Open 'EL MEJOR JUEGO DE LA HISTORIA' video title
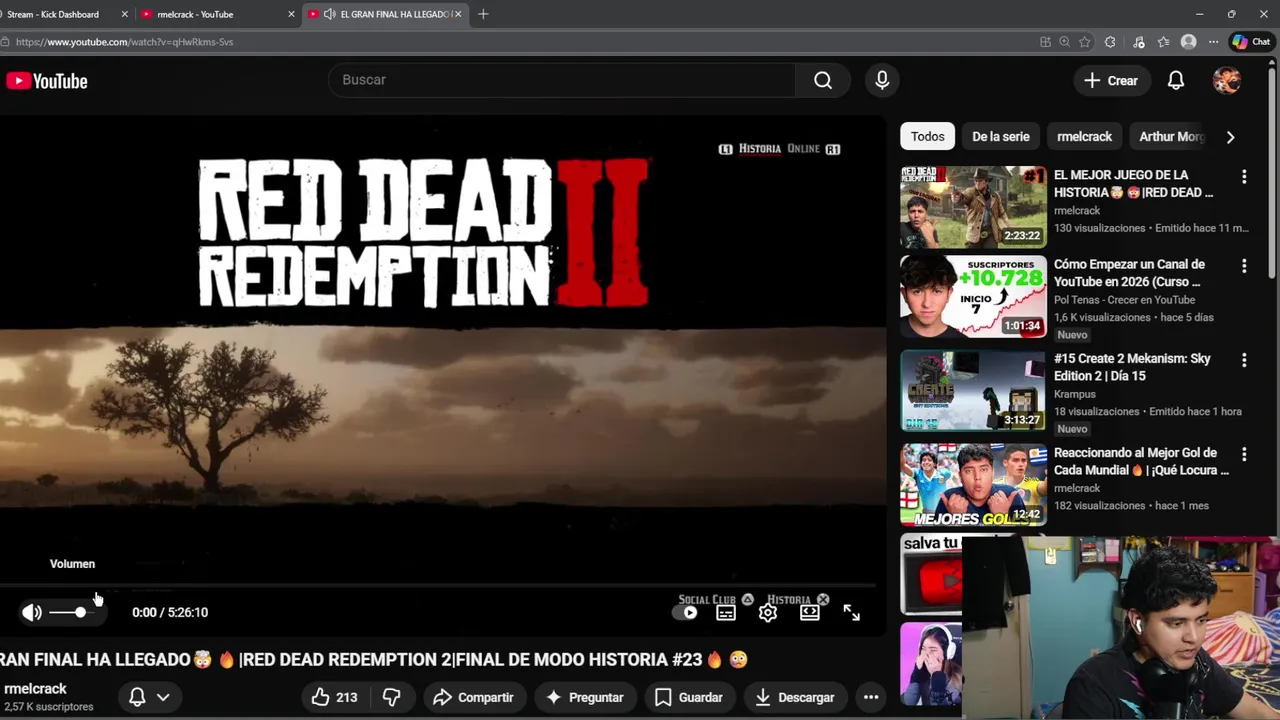 [x=1133, y=183]
